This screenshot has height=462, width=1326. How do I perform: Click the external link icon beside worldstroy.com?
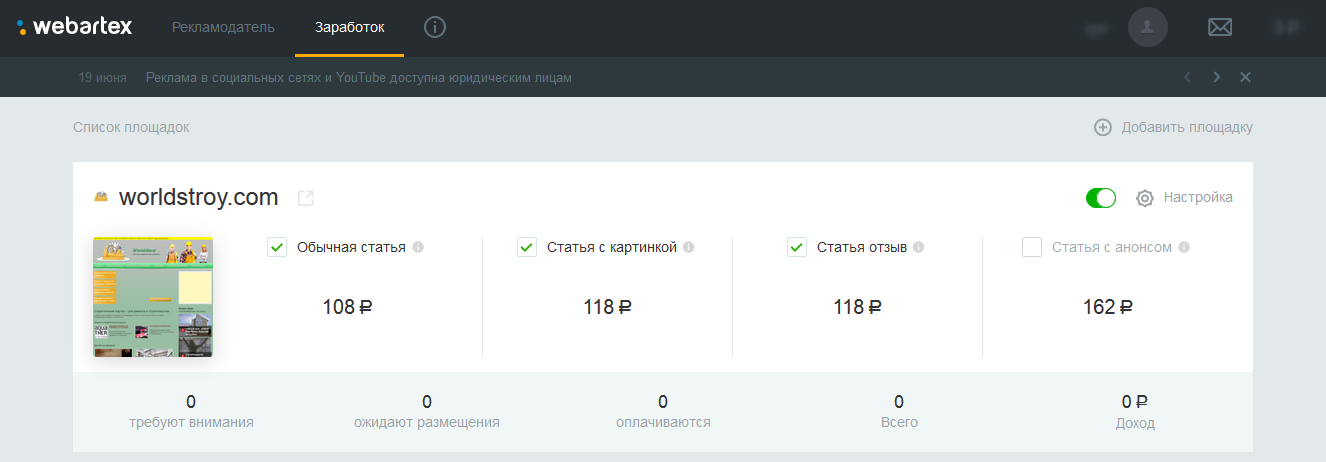306,198
